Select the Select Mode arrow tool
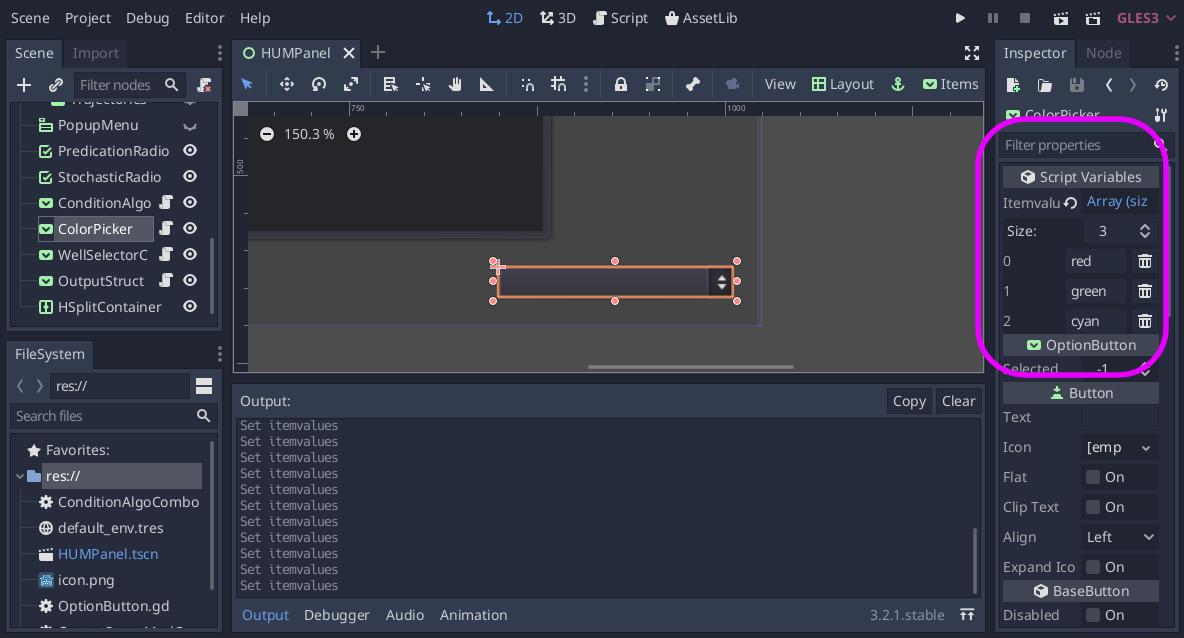Image resolution: width=1184 pixels, height=638 pixels. coord(247,84)
